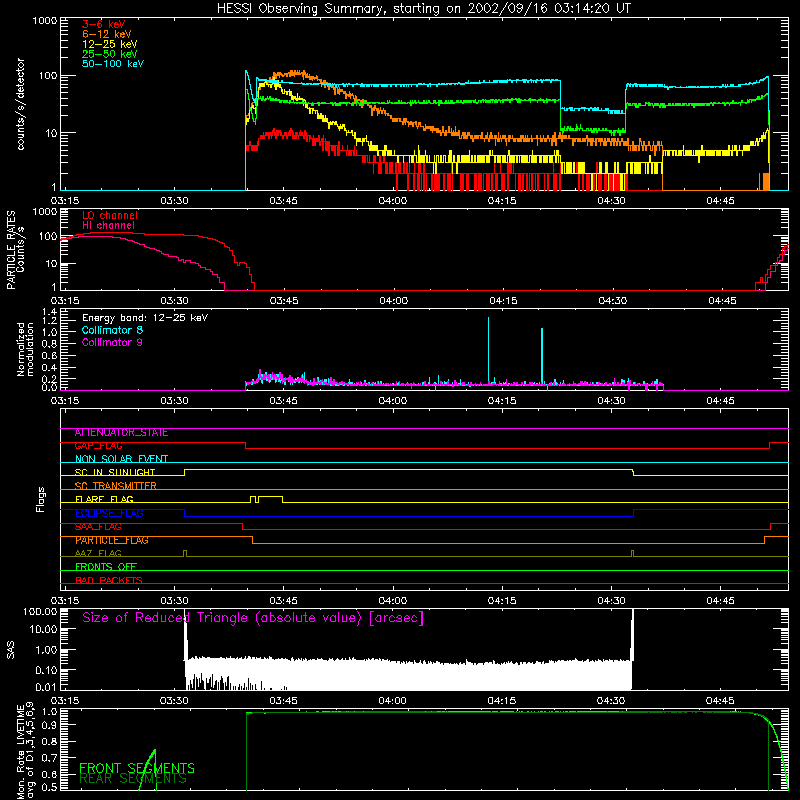Click the GAP_FLAG label

pyautogui.click(x=98, y=446)
